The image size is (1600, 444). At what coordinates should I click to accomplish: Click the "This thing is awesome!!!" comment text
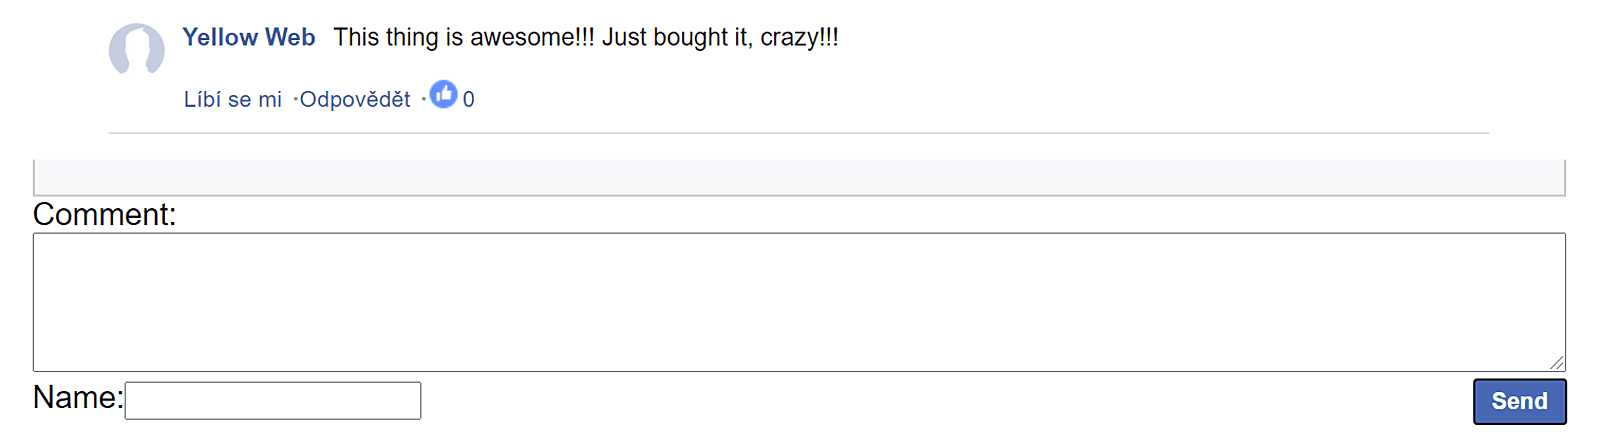[x=464, y=38]
